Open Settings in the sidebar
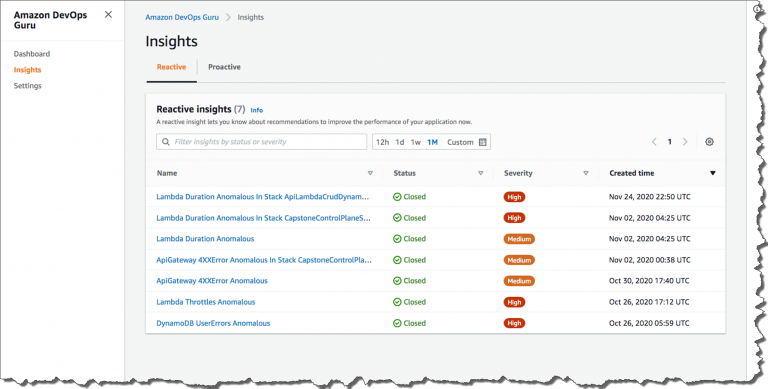 [27, 86]
